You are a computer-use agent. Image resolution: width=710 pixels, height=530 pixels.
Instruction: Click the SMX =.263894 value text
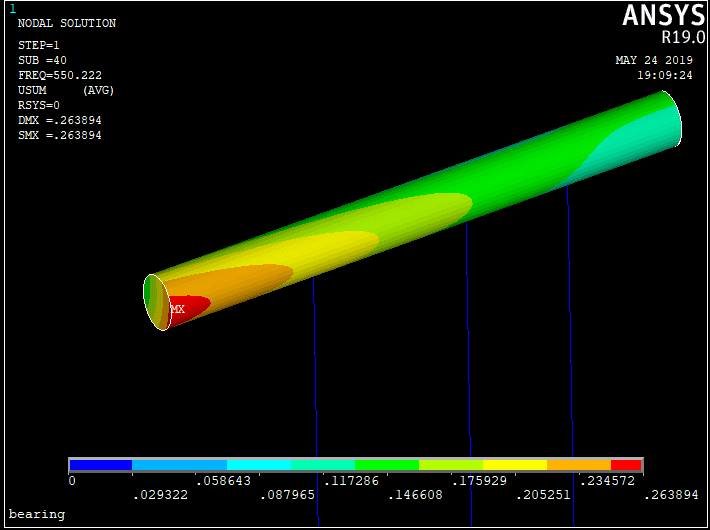pos(60,135)
